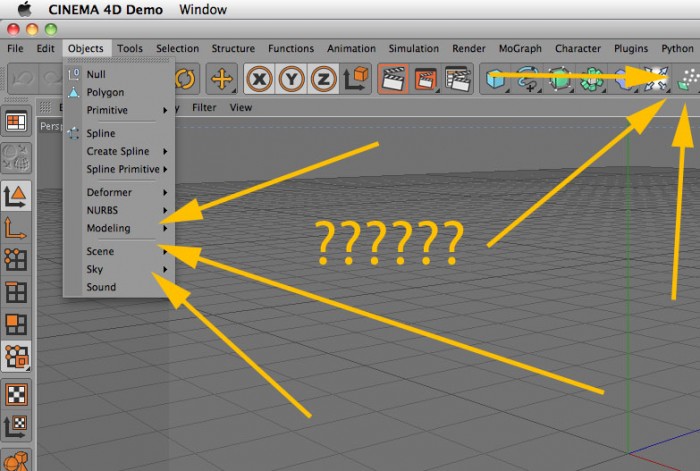Screen dimensions: 700x471
Task: Open the Render Settings icon
Action: coord(458,79)
